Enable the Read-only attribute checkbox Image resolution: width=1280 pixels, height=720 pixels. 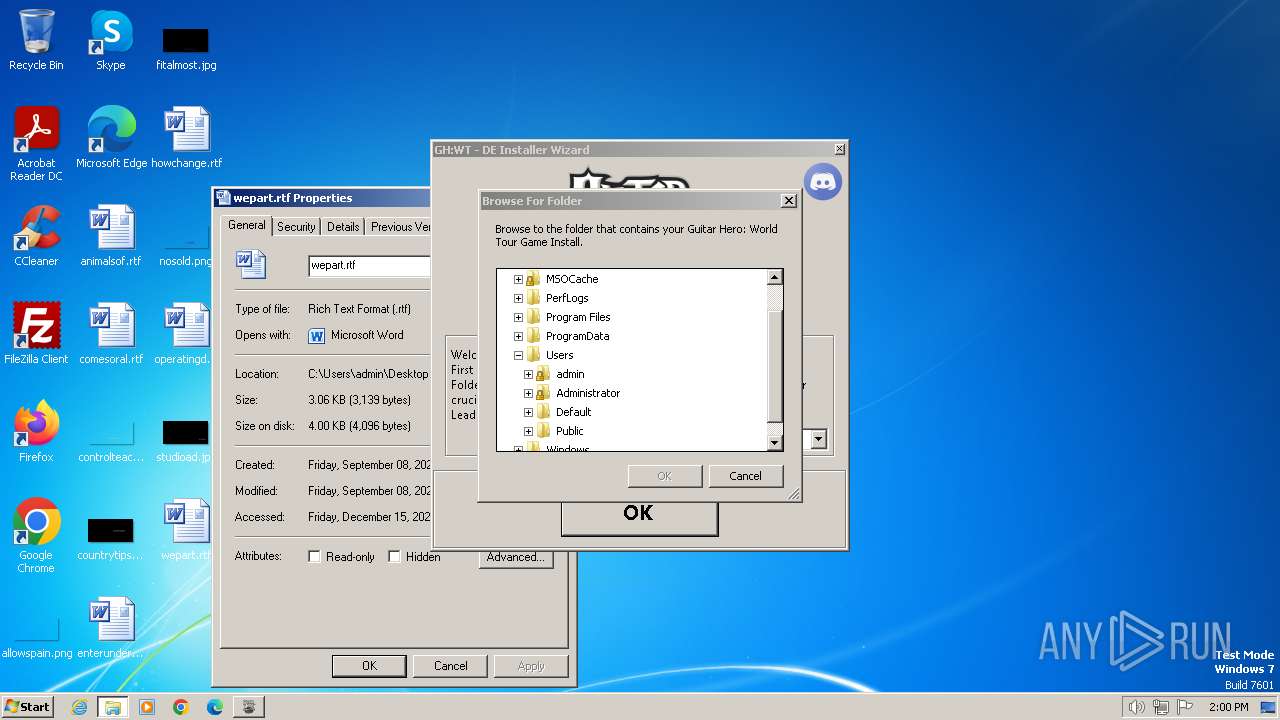[314, 557]
